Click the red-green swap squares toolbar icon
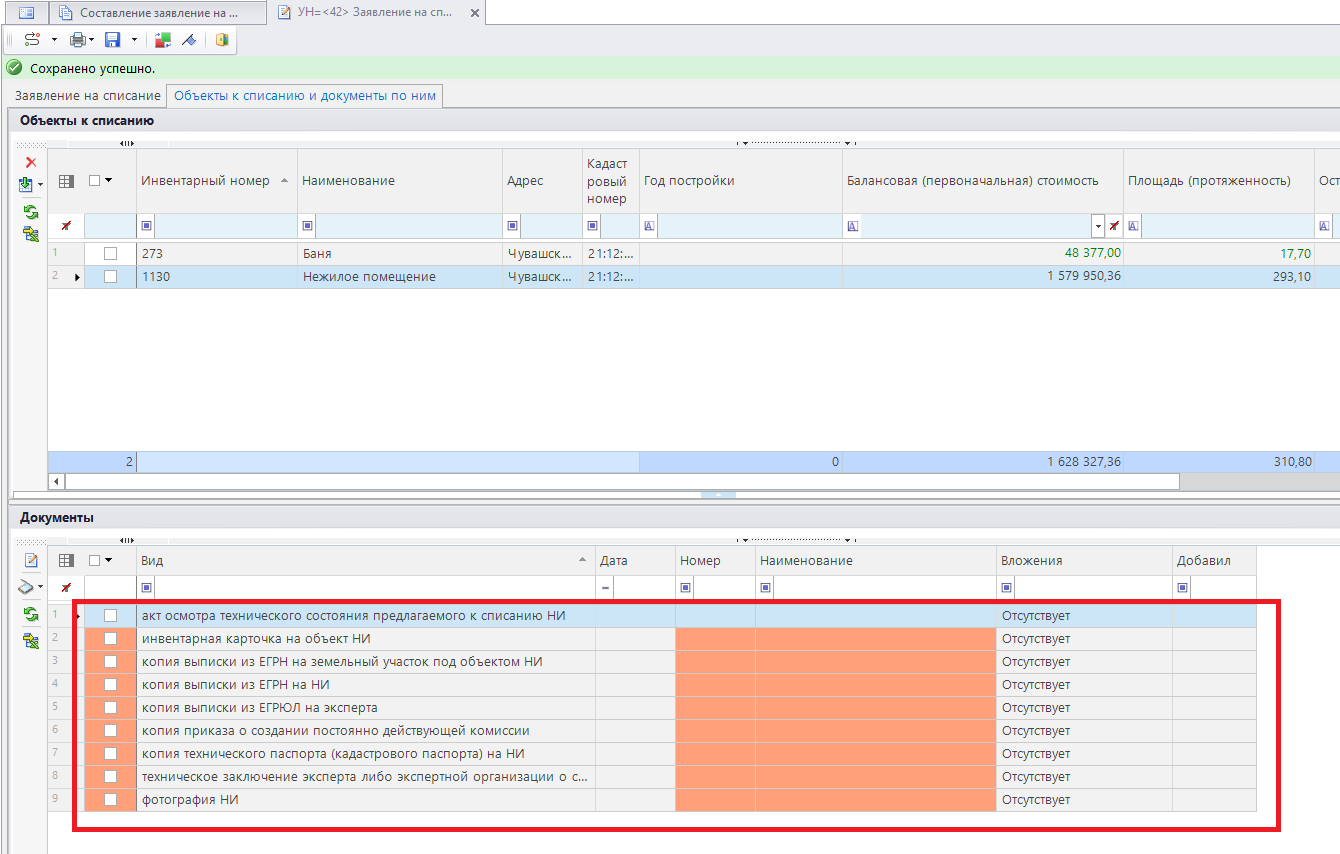This screenshot has width=1340, height=854. pyautogui.click(x=163, y=40)
